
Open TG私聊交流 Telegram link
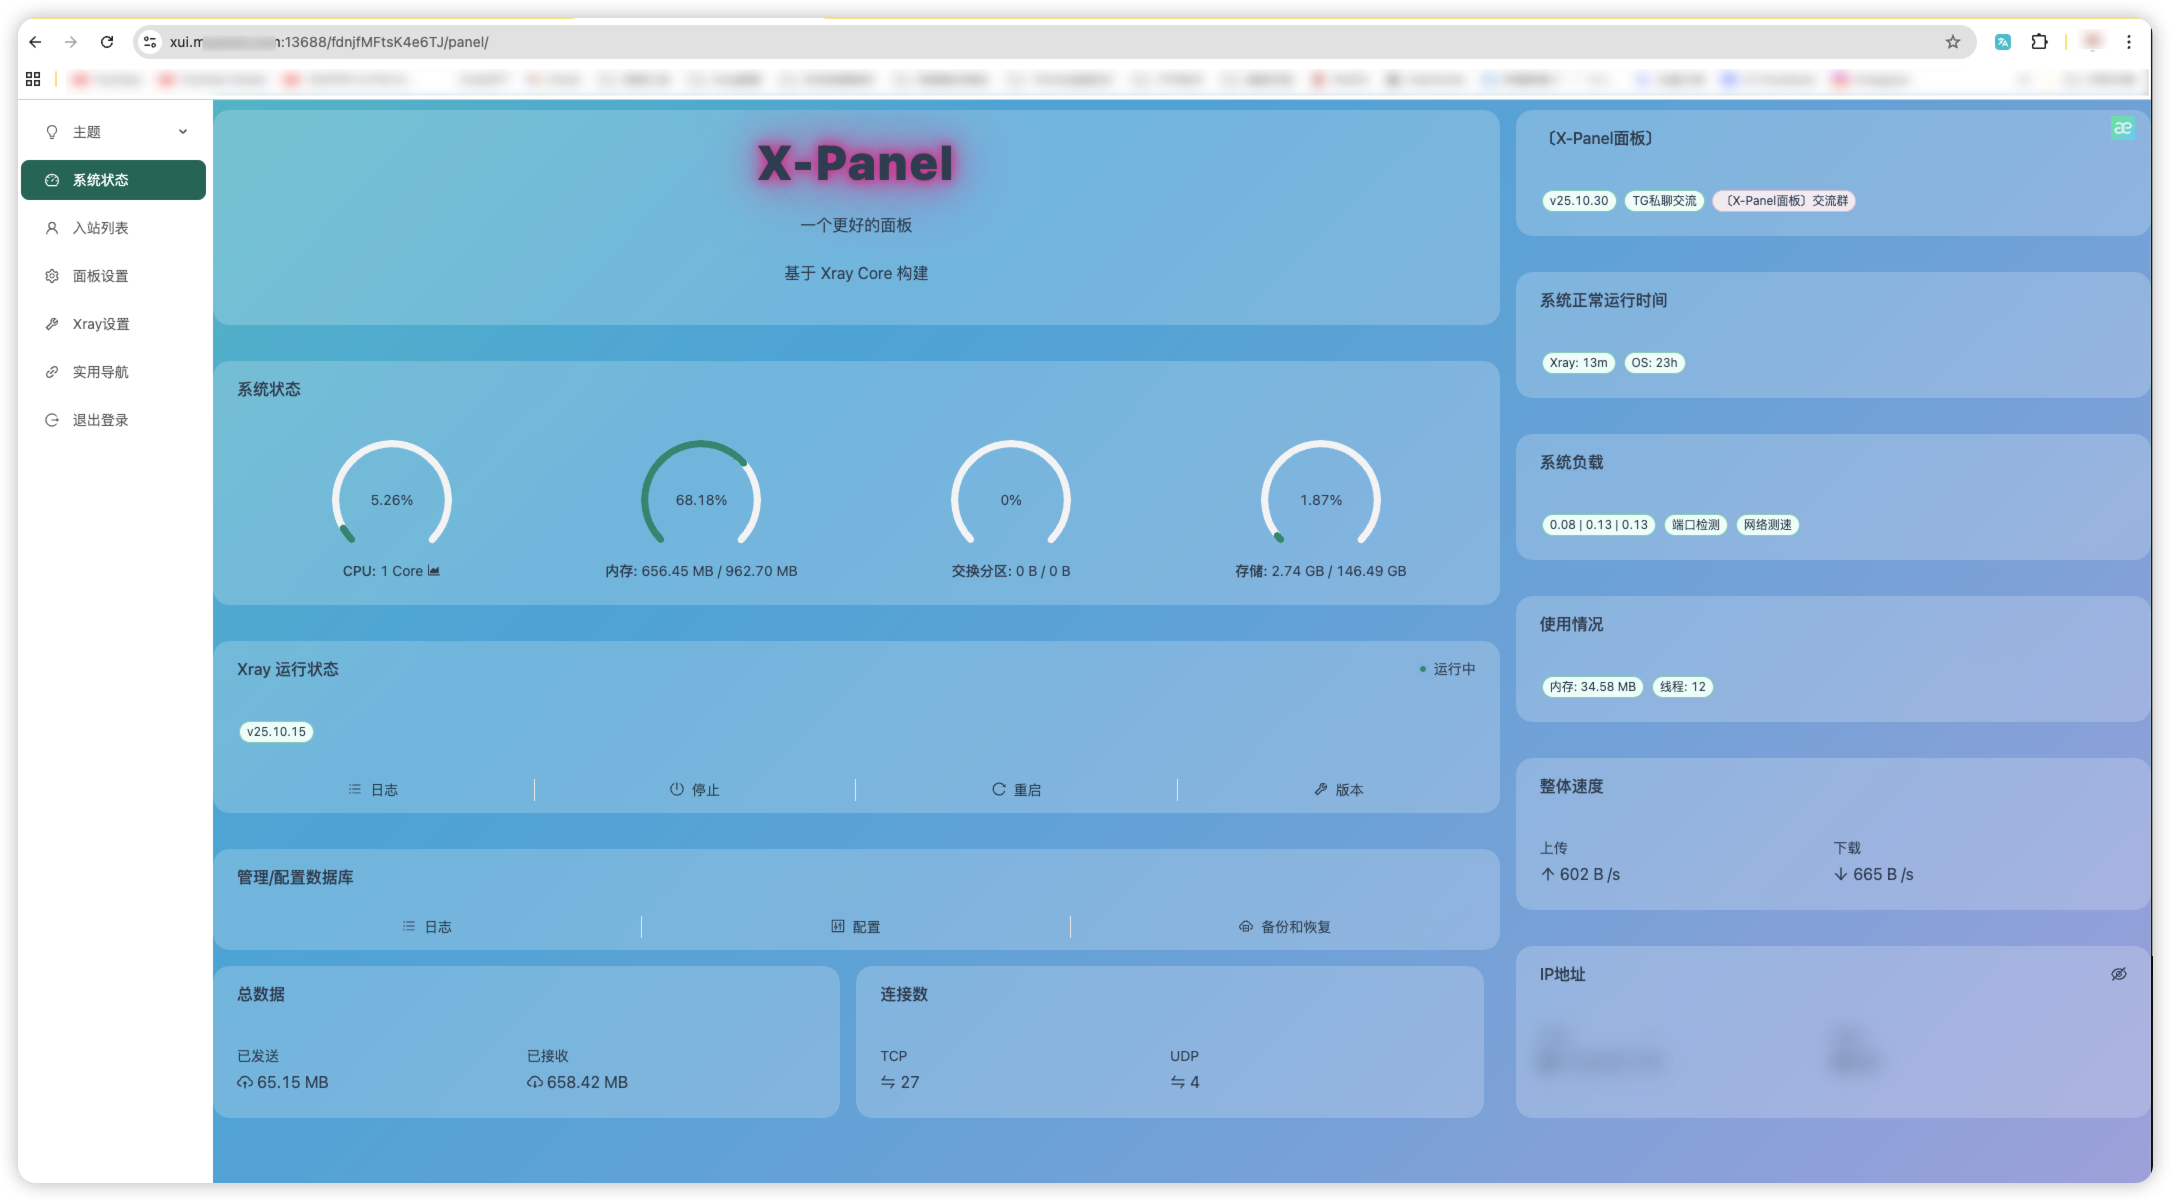pyautogui.click(x=1664, y=201)
